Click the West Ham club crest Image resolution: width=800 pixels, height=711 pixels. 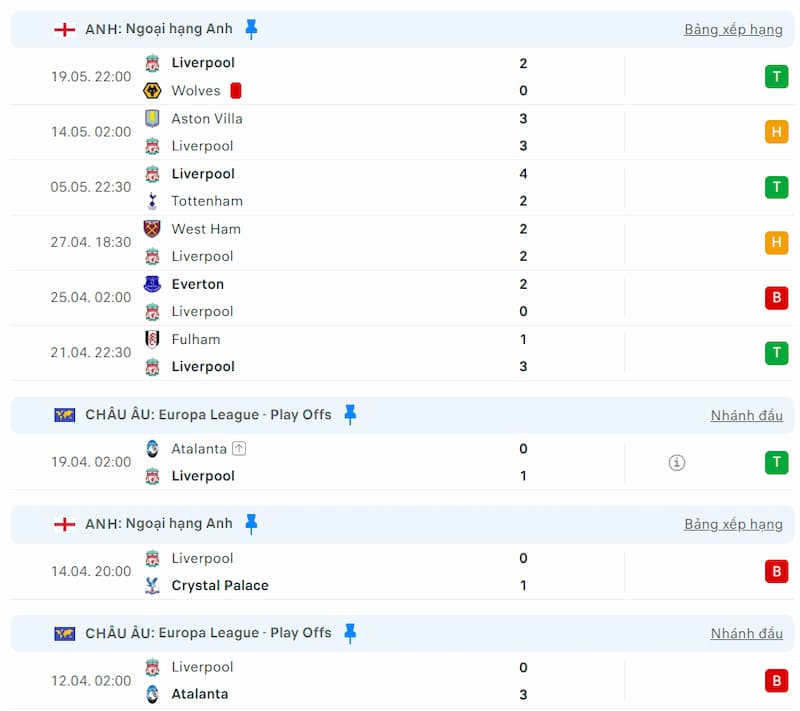pos(152,229)
